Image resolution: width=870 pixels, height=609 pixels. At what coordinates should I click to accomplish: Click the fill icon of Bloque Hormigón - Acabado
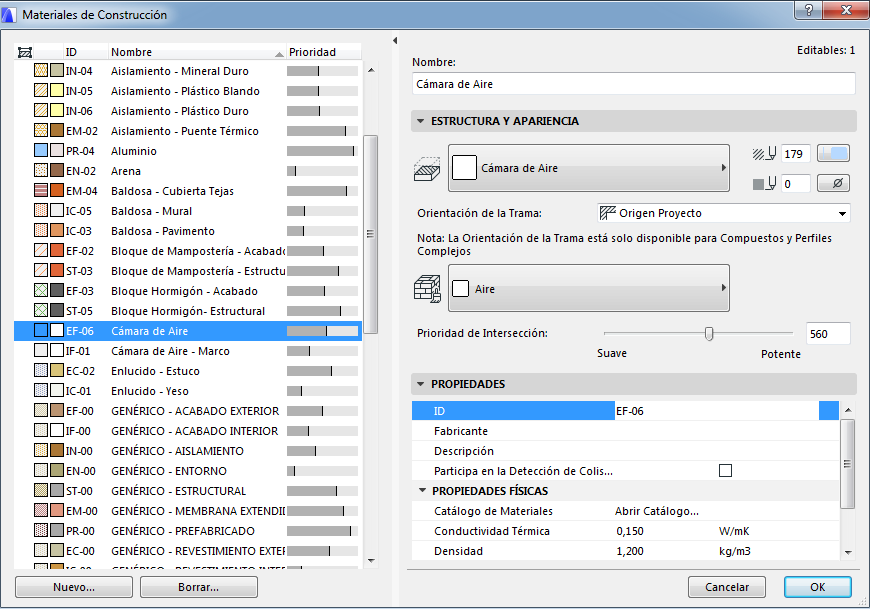point(41,290)
